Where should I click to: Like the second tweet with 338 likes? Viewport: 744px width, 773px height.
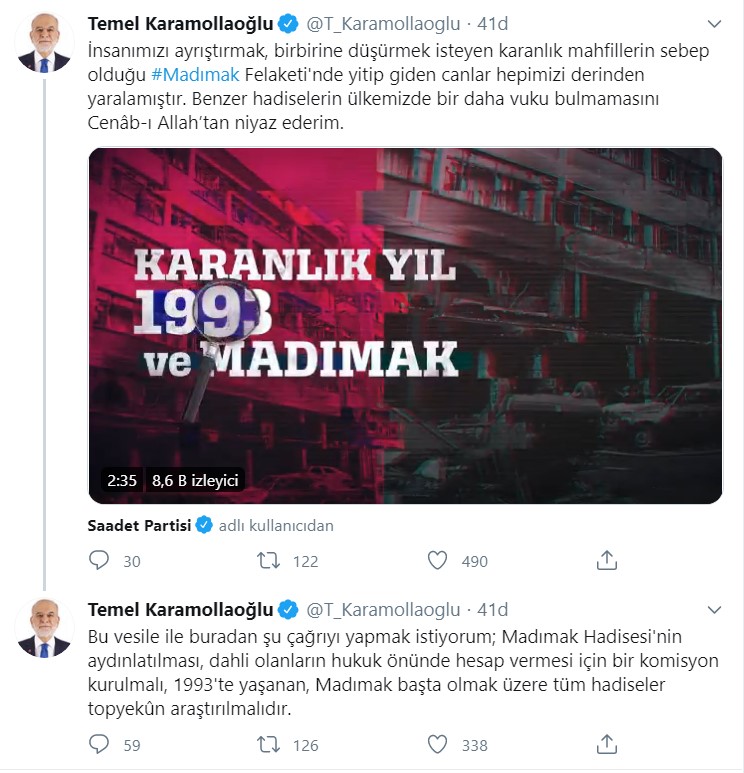[x=437, y=744]
